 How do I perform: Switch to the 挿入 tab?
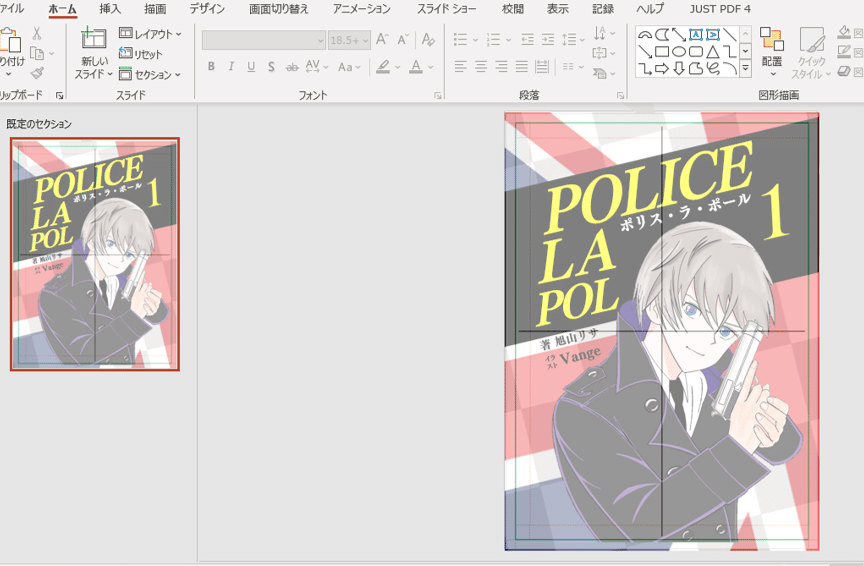[x=110, y=9]
